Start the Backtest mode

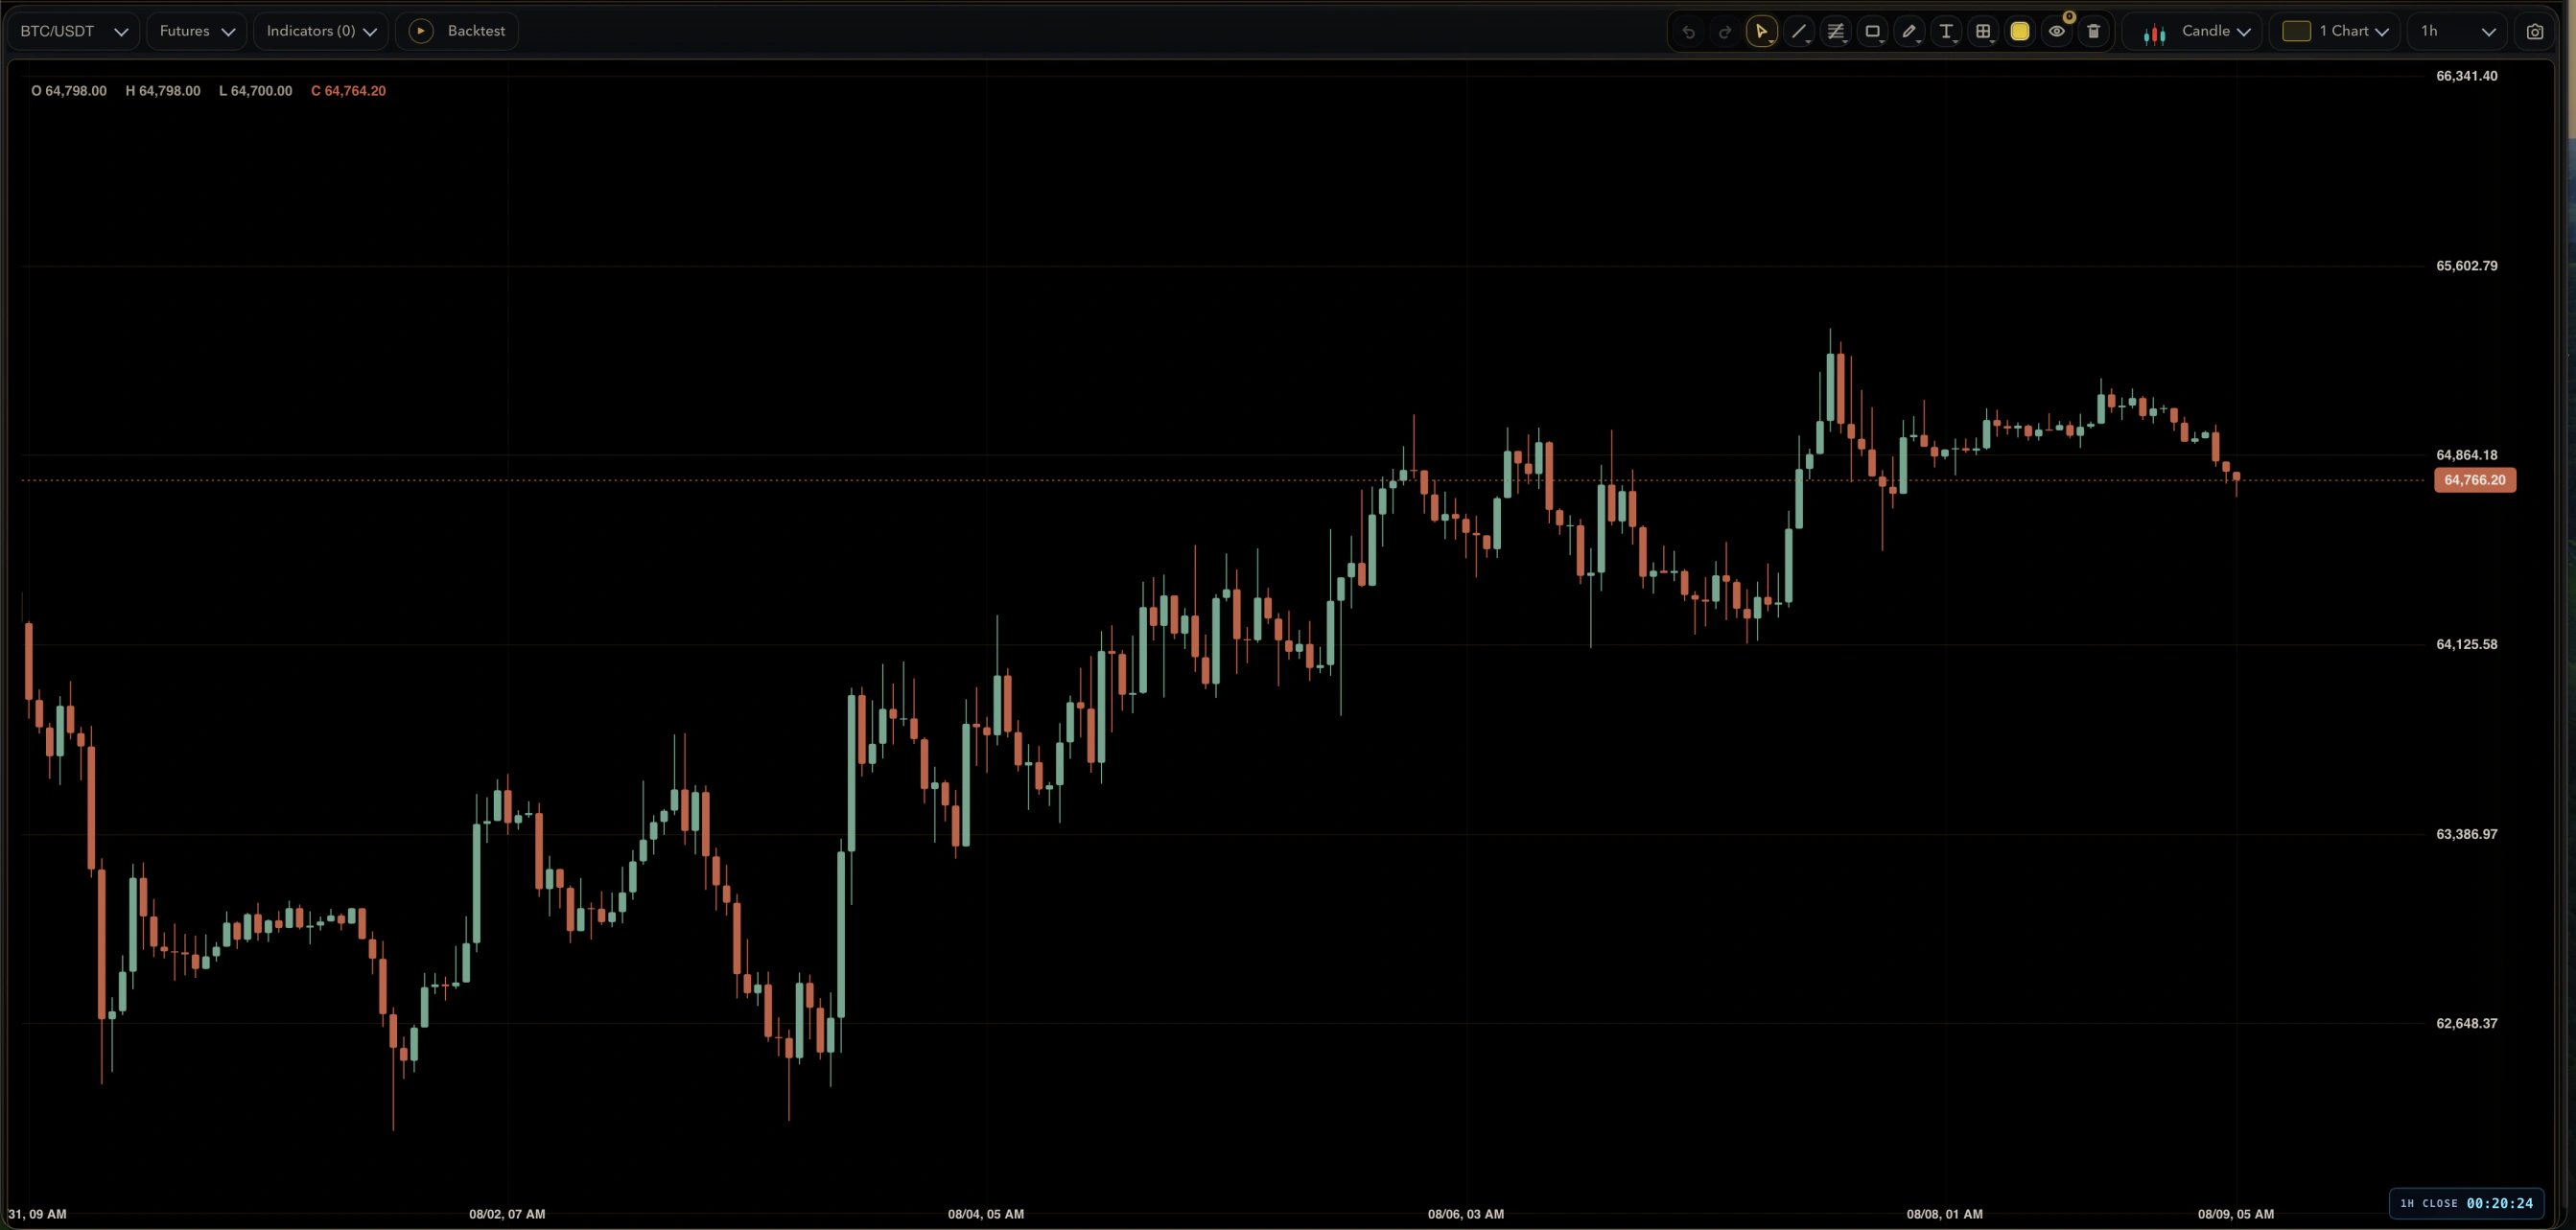click(x=458, y=31)
